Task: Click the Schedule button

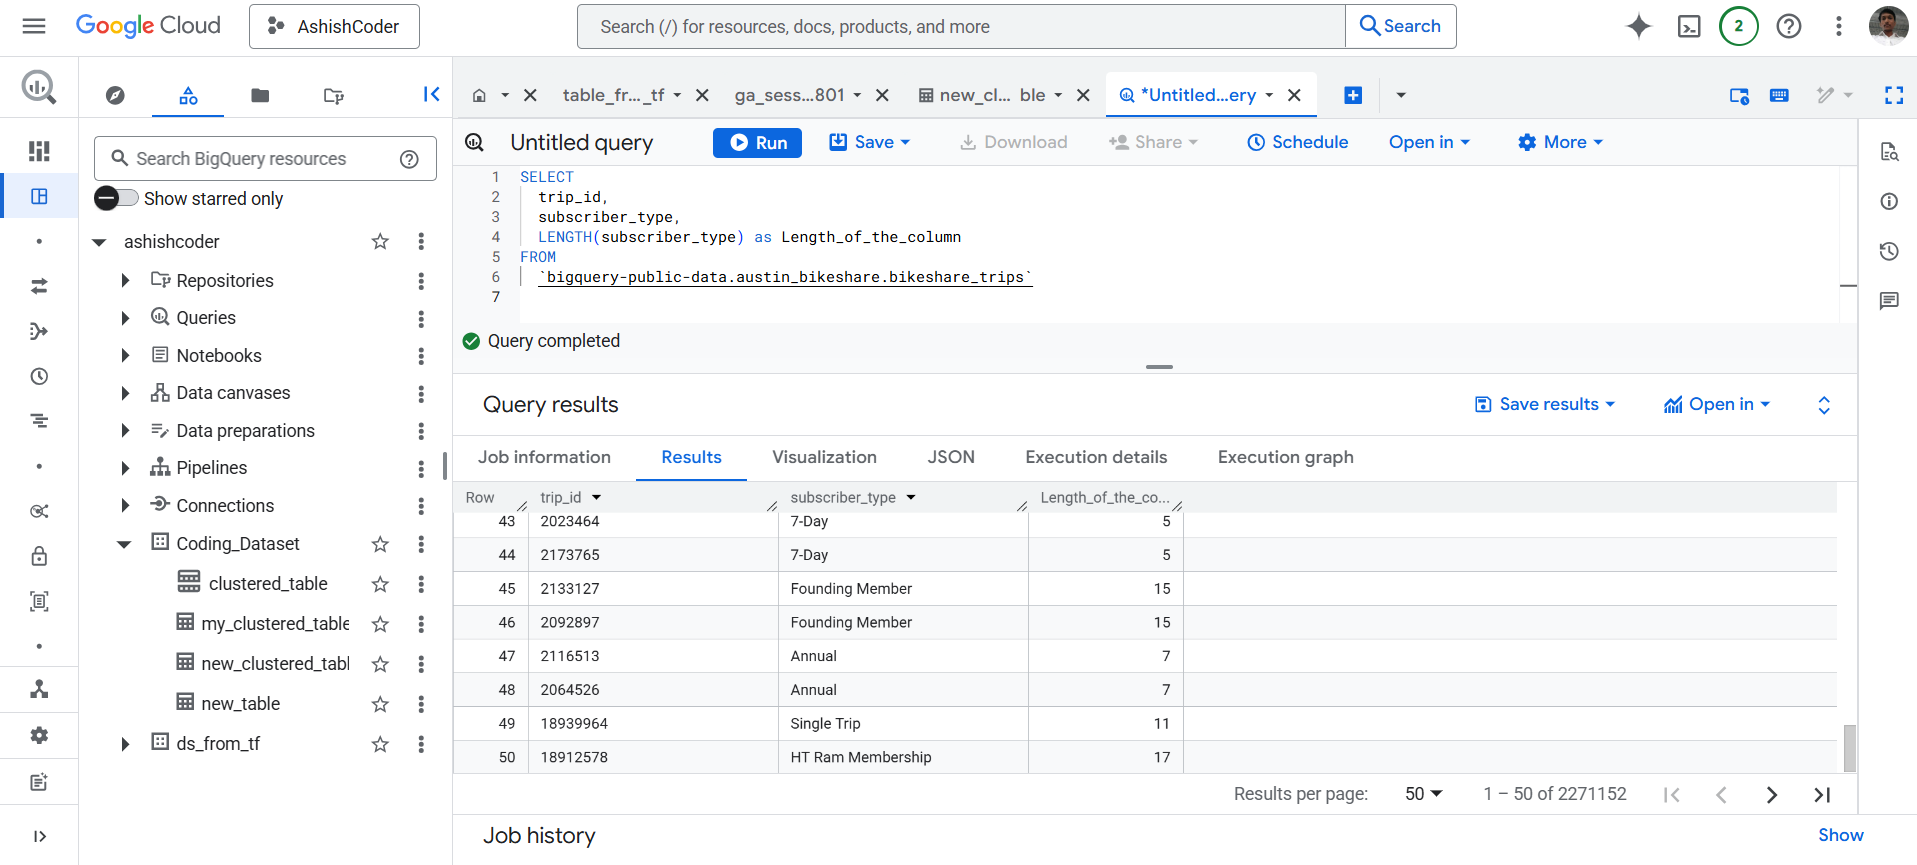Action: coord(1298,142)
